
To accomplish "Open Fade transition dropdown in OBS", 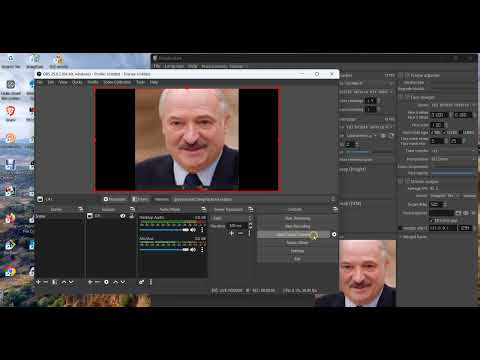I will 232,218.
